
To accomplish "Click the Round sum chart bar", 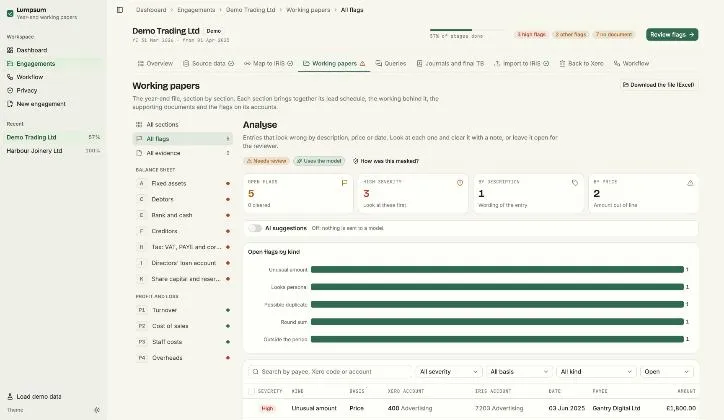I will tap(497, 322).
